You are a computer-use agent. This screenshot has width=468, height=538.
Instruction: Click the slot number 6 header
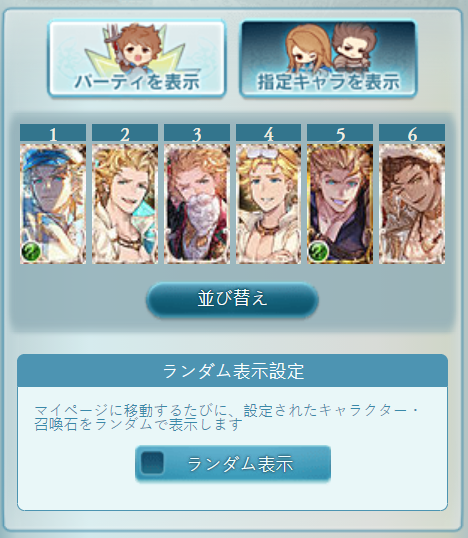[412, 133]
